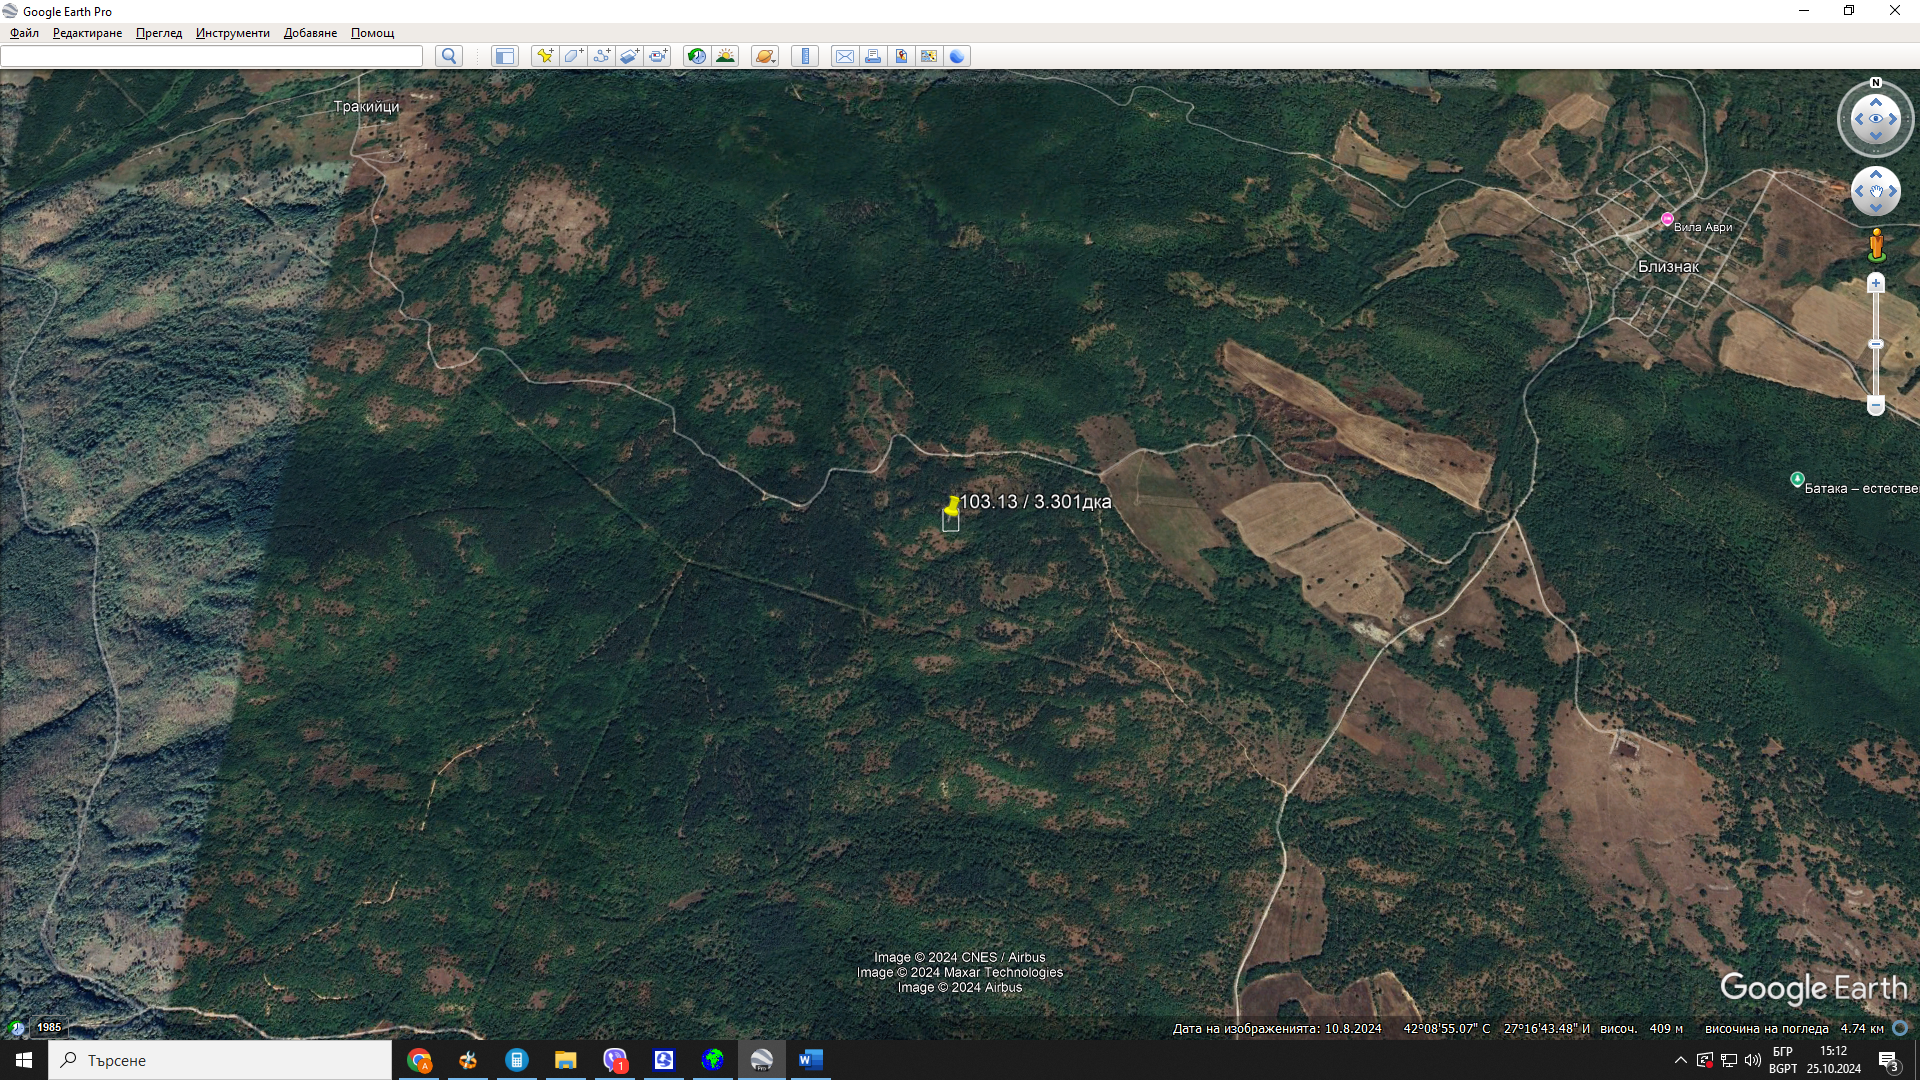Add a path from the toolbar

[601, 56]
